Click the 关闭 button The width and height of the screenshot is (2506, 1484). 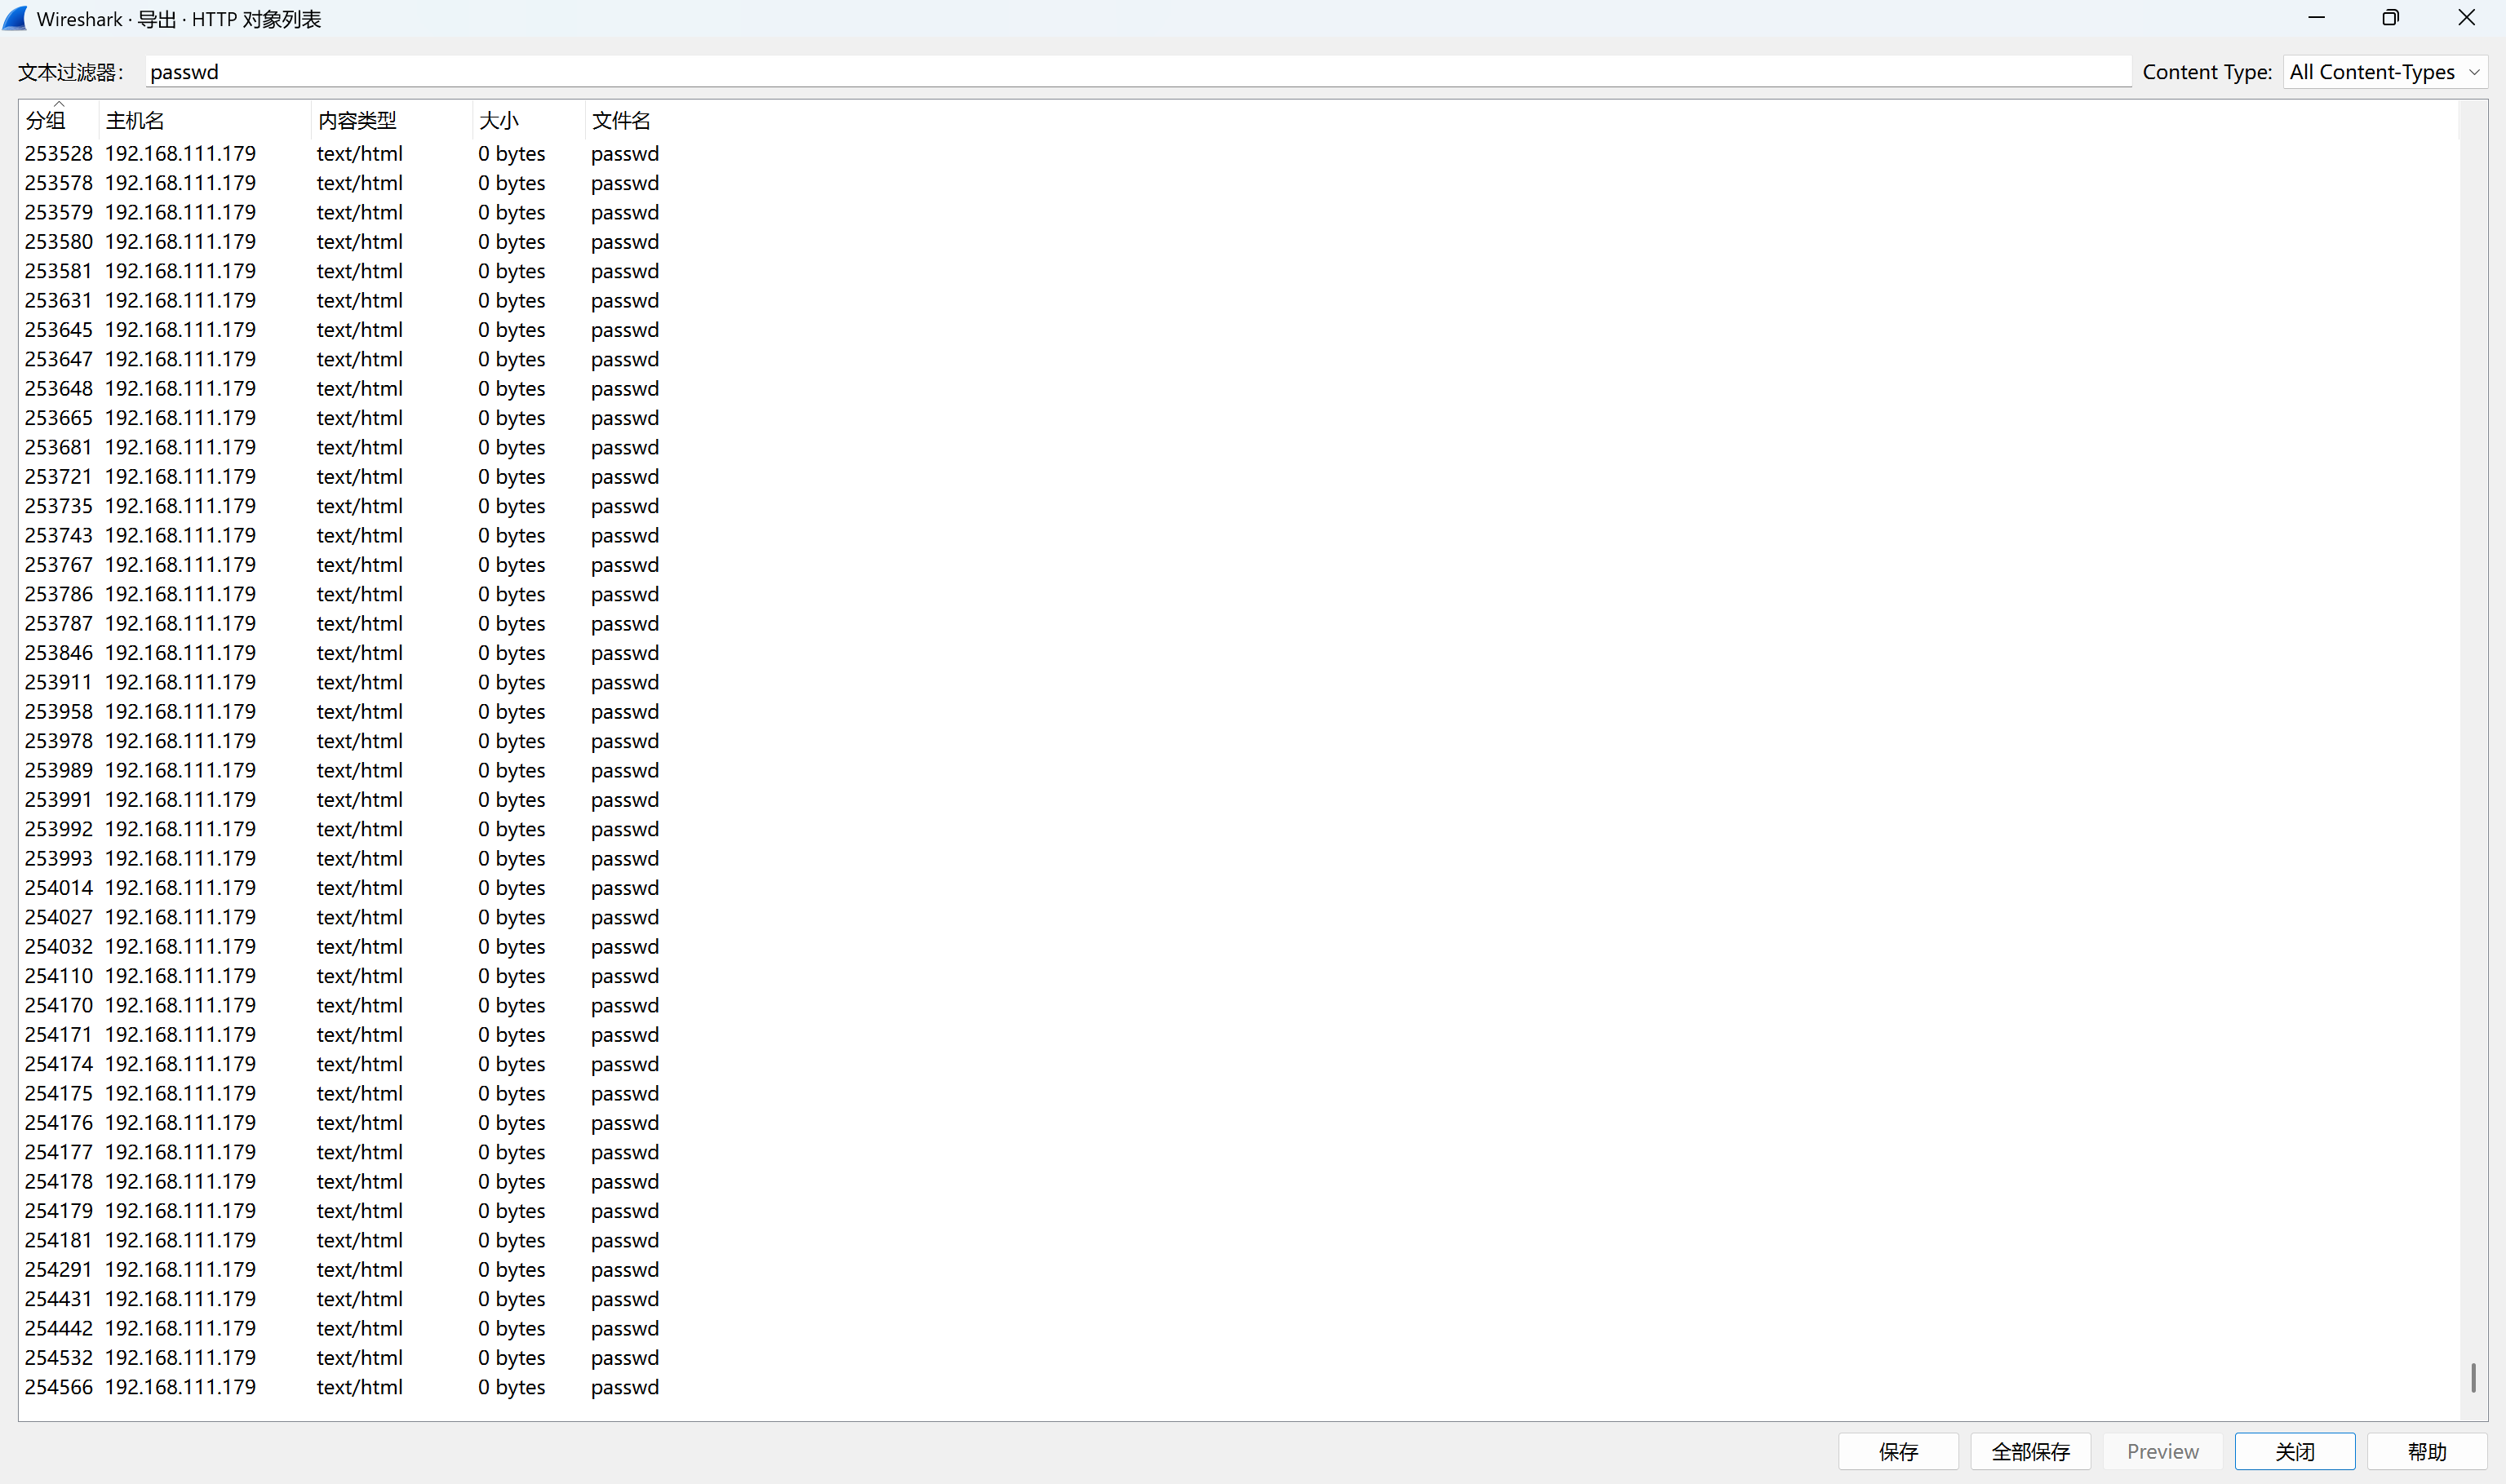click(2294, 1451)
